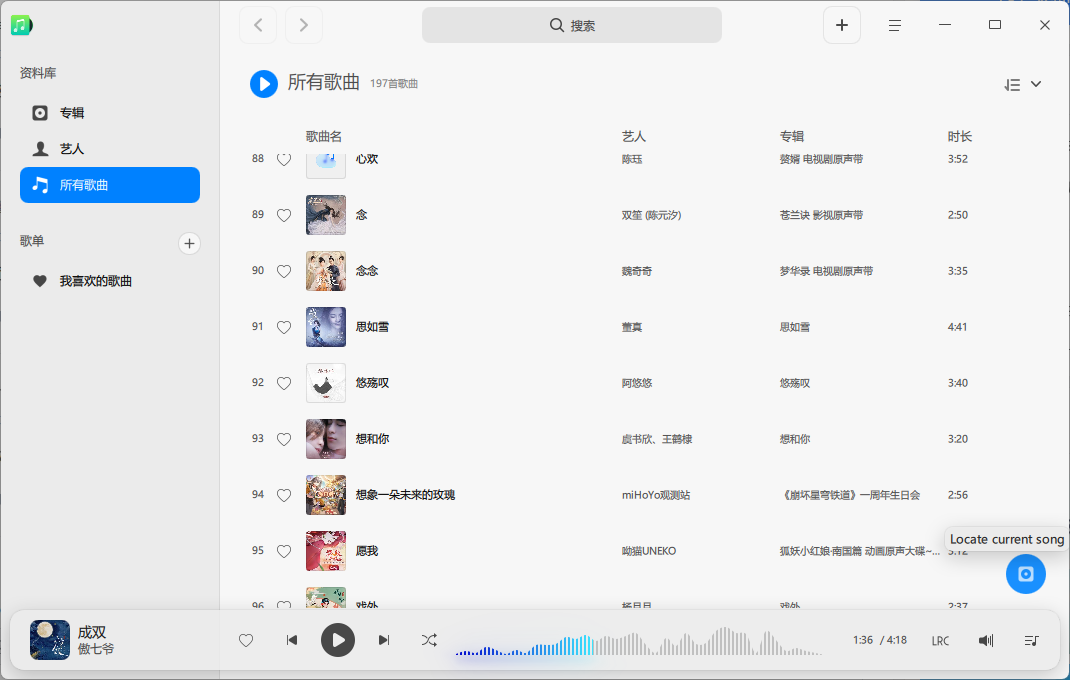Sort by 艺人 column header

[x=633, y=137]
